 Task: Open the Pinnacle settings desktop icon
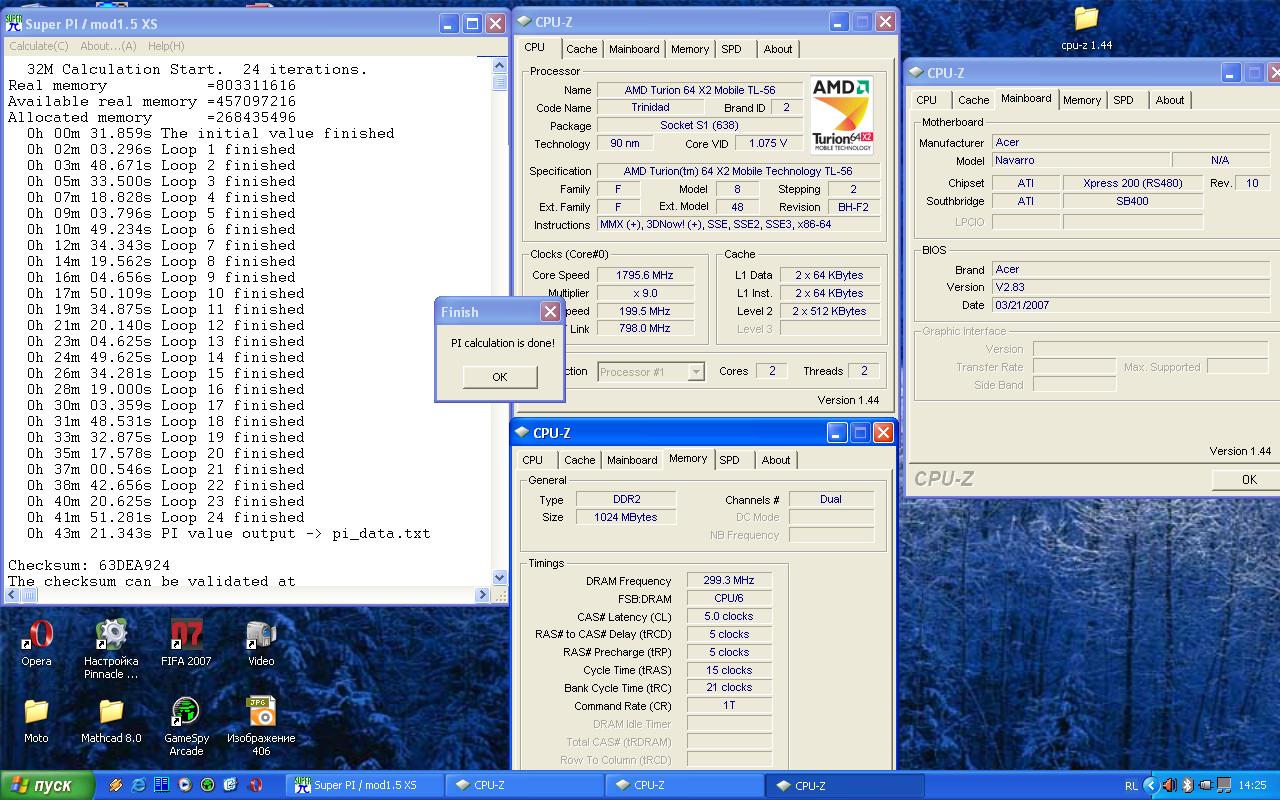pyautogui.click(x=111, y=648)
